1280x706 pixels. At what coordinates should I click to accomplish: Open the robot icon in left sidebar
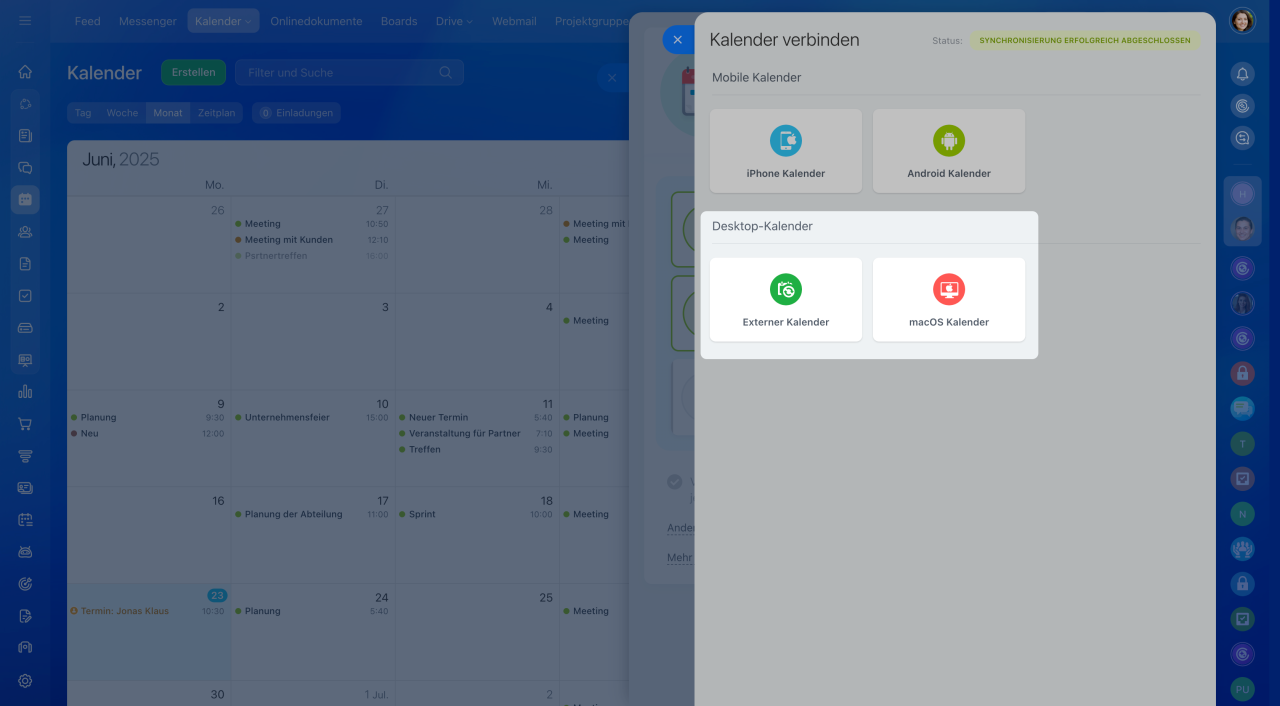coord(25,552)
